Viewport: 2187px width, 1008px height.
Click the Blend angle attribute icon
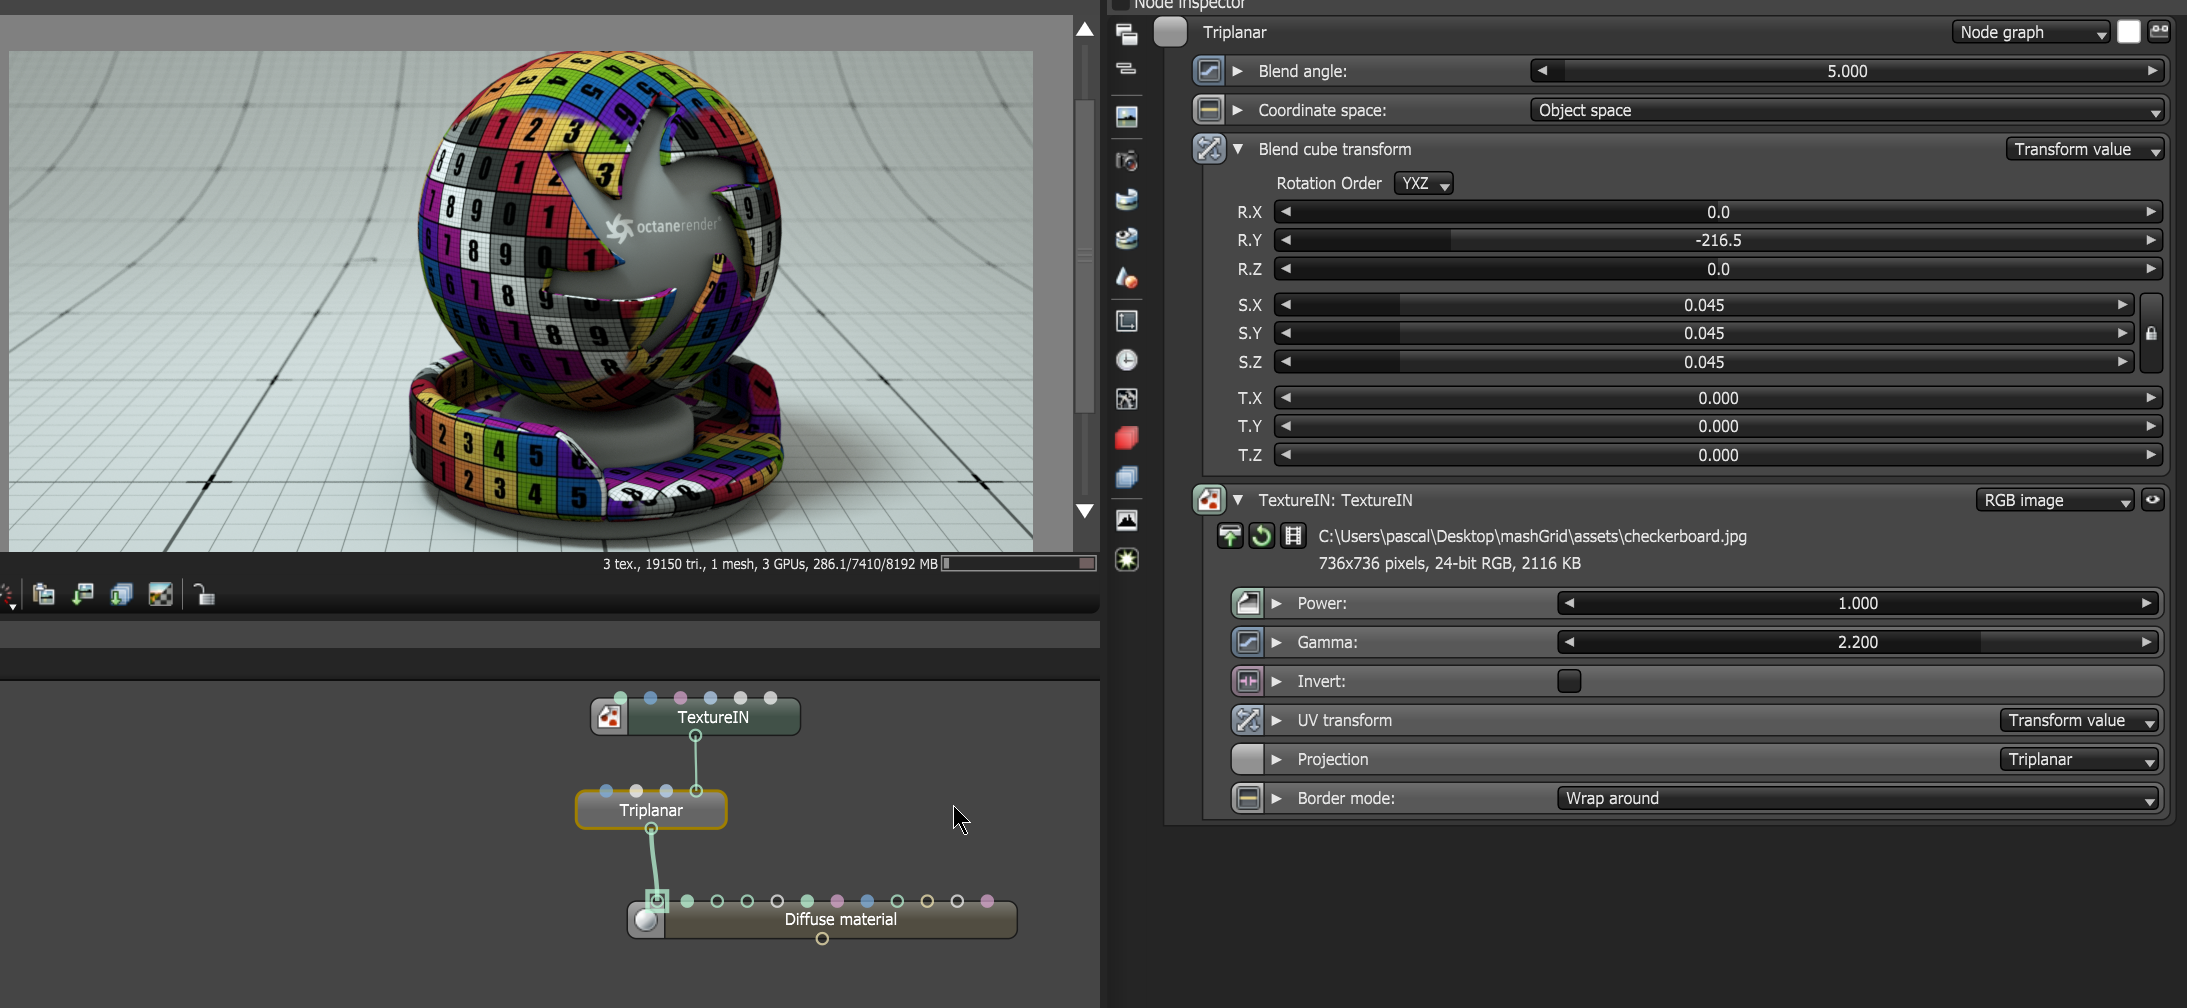[x=1209, y=71]
